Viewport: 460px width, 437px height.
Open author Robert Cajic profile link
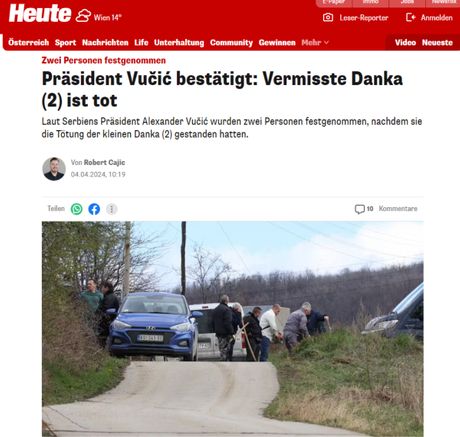(x=104, y=162)
